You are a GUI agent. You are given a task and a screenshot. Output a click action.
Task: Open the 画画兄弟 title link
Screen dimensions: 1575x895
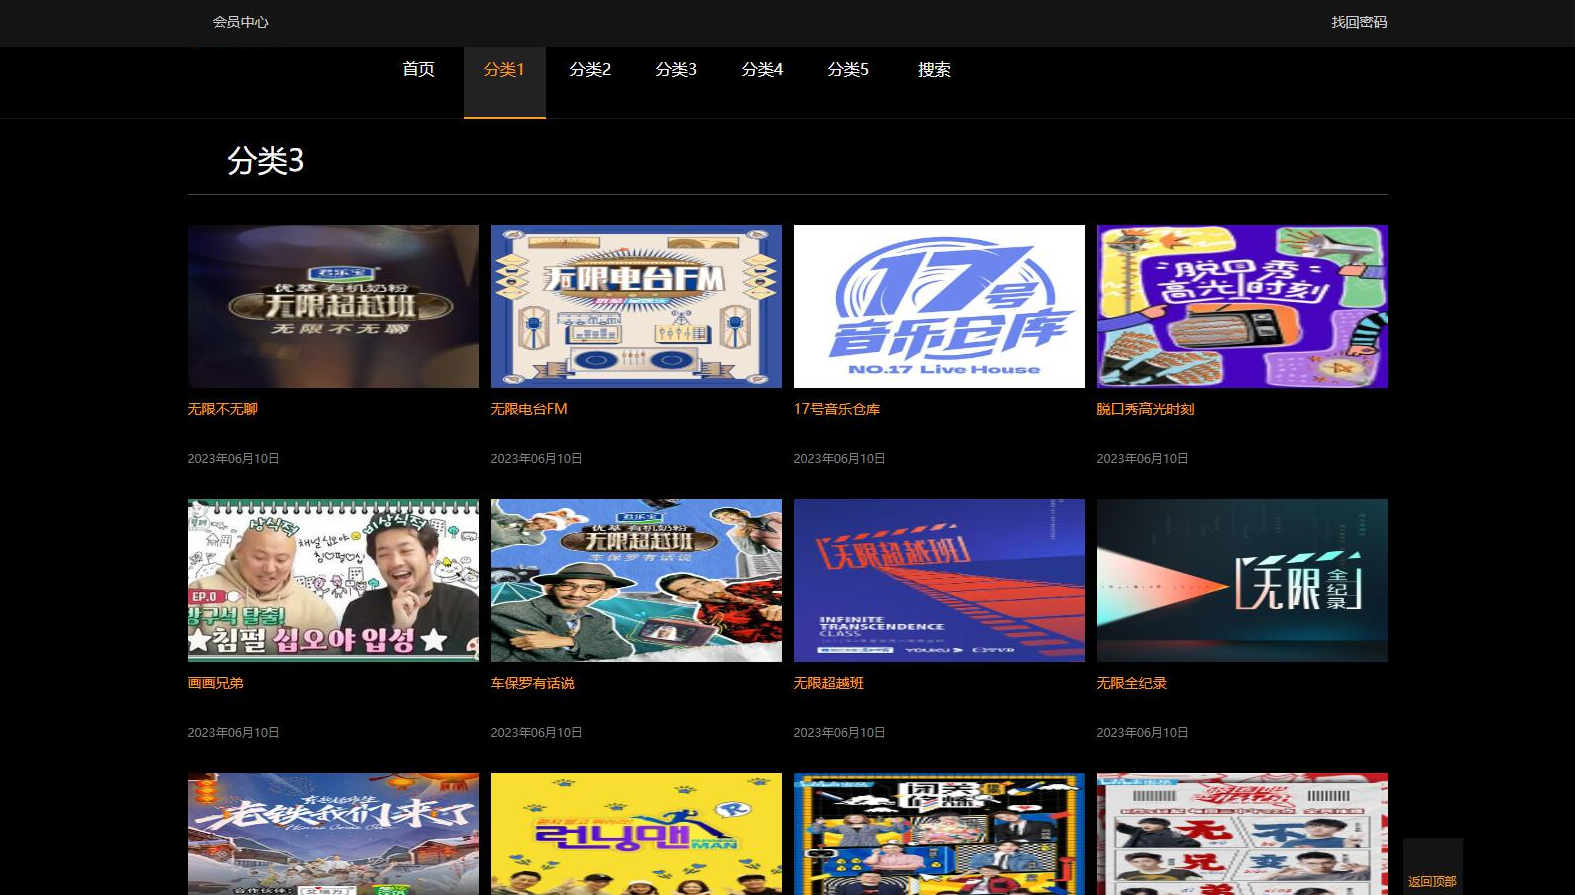[x=216, y=683]
